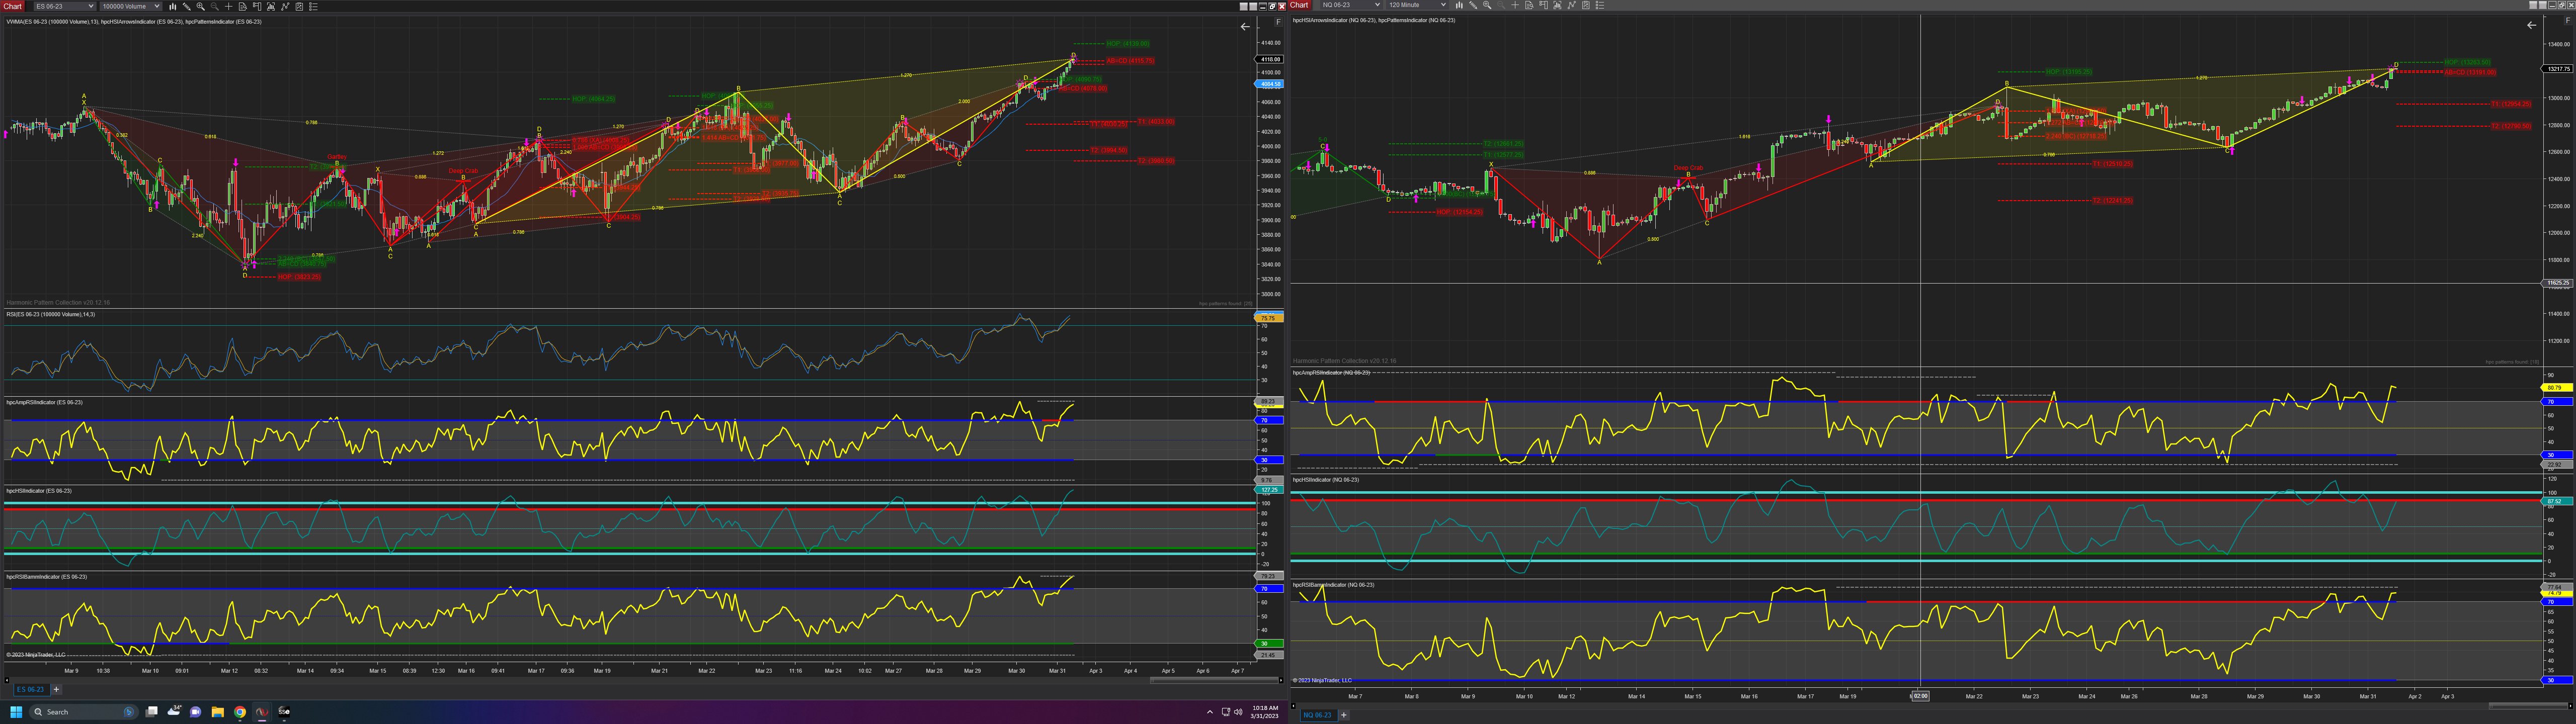
Task: Open Strategies icon in ES chart toolbar
Action: (299, 6)
